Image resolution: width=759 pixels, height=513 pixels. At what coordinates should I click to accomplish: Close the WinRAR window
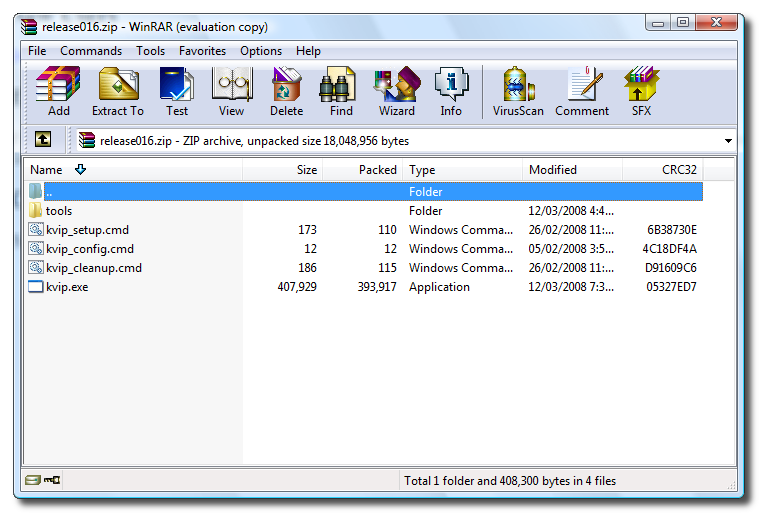click(x=716, y=22)
